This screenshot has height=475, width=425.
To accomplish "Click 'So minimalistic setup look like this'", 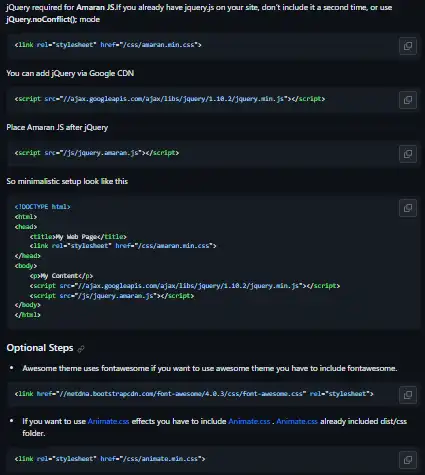I will point(67,181).
